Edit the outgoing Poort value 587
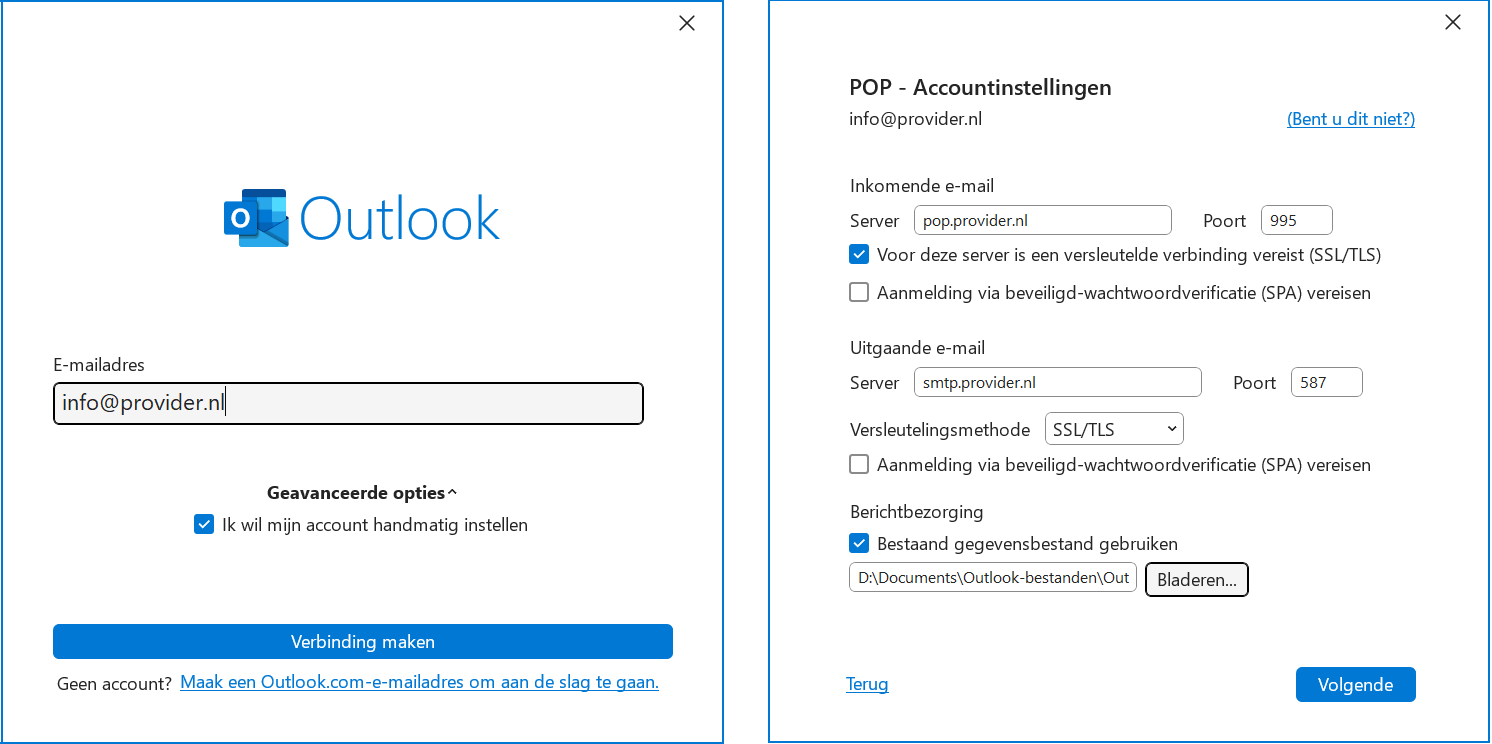 [x=1326, y=381]
